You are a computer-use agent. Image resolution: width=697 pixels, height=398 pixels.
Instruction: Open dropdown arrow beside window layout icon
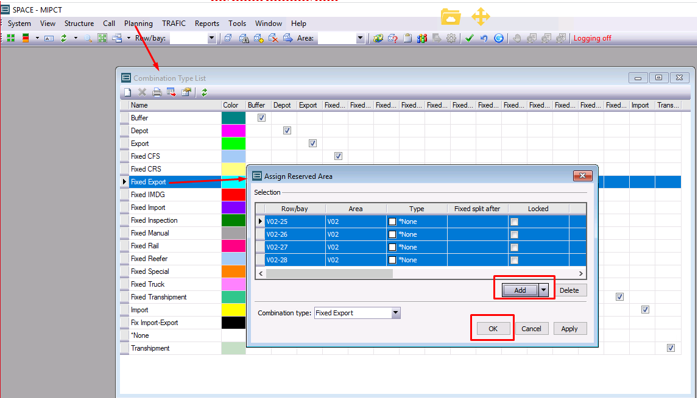(x=129, y=38)
